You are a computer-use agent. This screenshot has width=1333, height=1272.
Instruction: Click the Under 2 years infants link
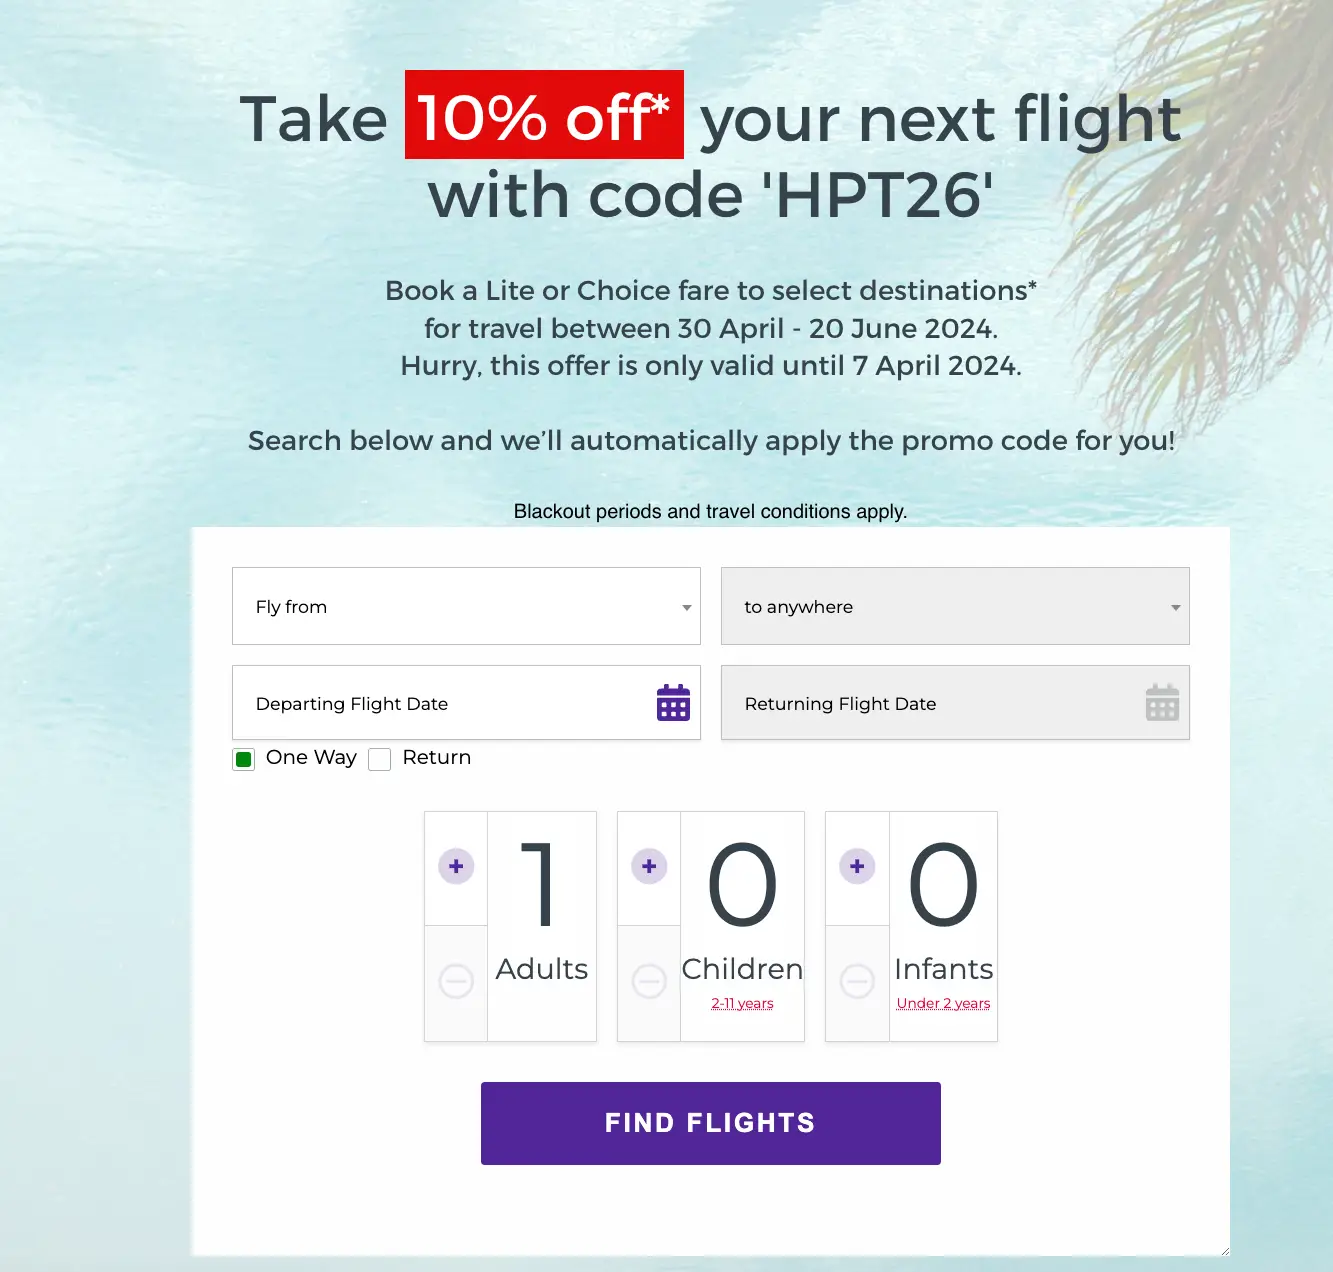coord(943,1003)
